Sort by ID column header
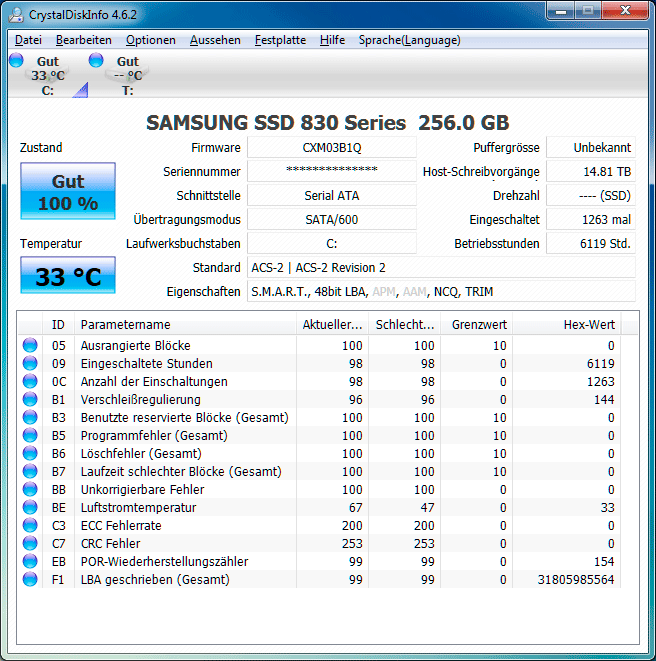The height and width of the screenshot is (661, 656). click(x=58, y=325)
